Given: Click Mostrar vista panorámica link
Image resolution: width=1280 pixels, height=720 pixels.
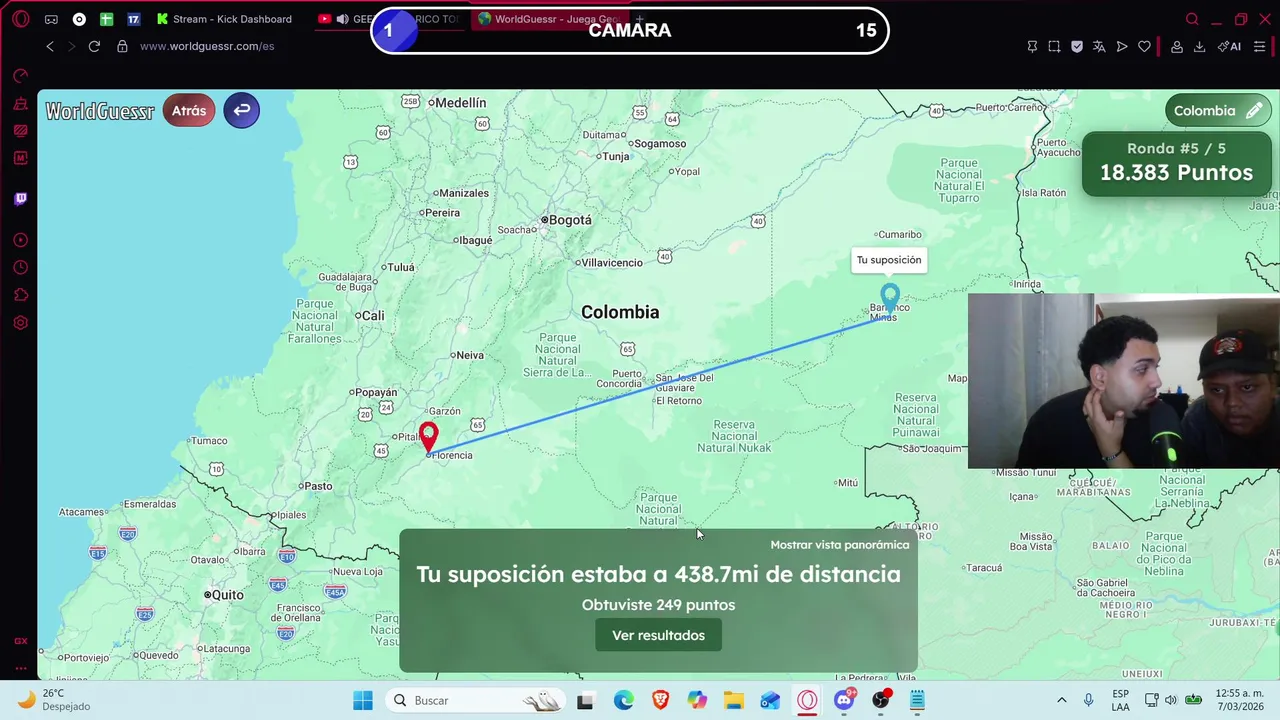Looking at the screenshot, I should pos(840,545).
